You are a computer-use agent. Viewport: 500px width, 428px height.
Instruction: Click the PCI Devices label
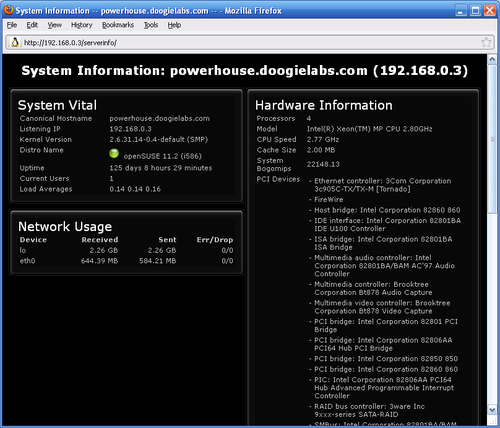[x=278, y=179]
